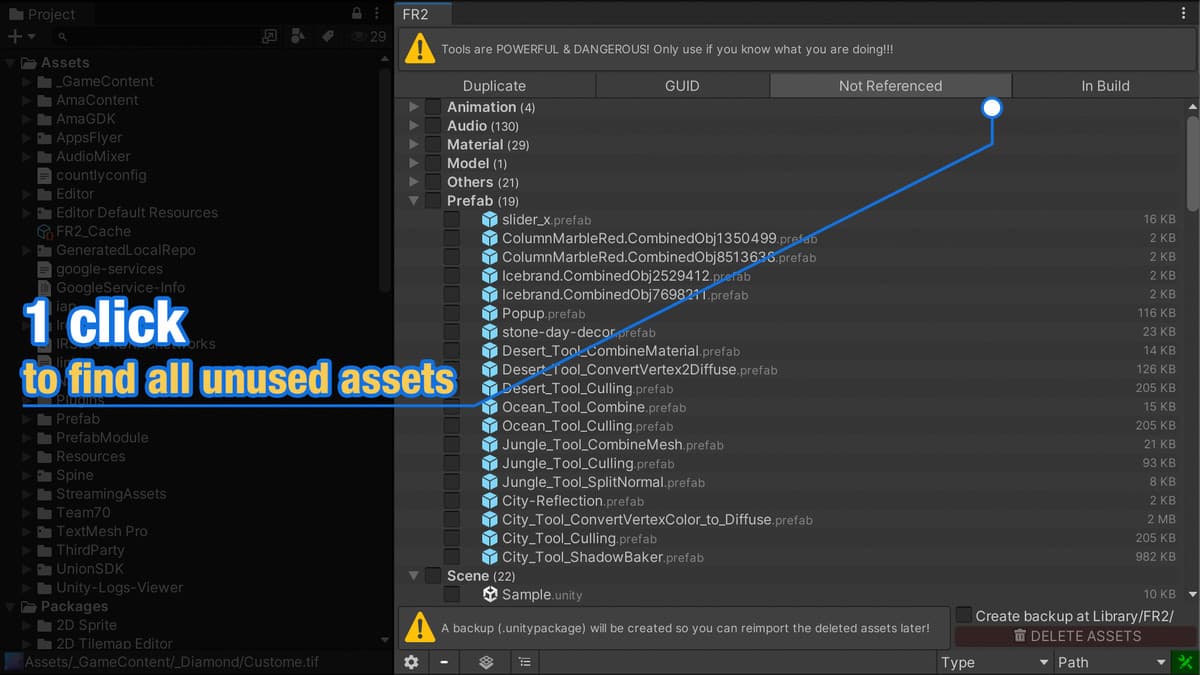1200x675 pixels.
Task: Click the FR2 asset list vertical scrollbar
Action: 1192,160
